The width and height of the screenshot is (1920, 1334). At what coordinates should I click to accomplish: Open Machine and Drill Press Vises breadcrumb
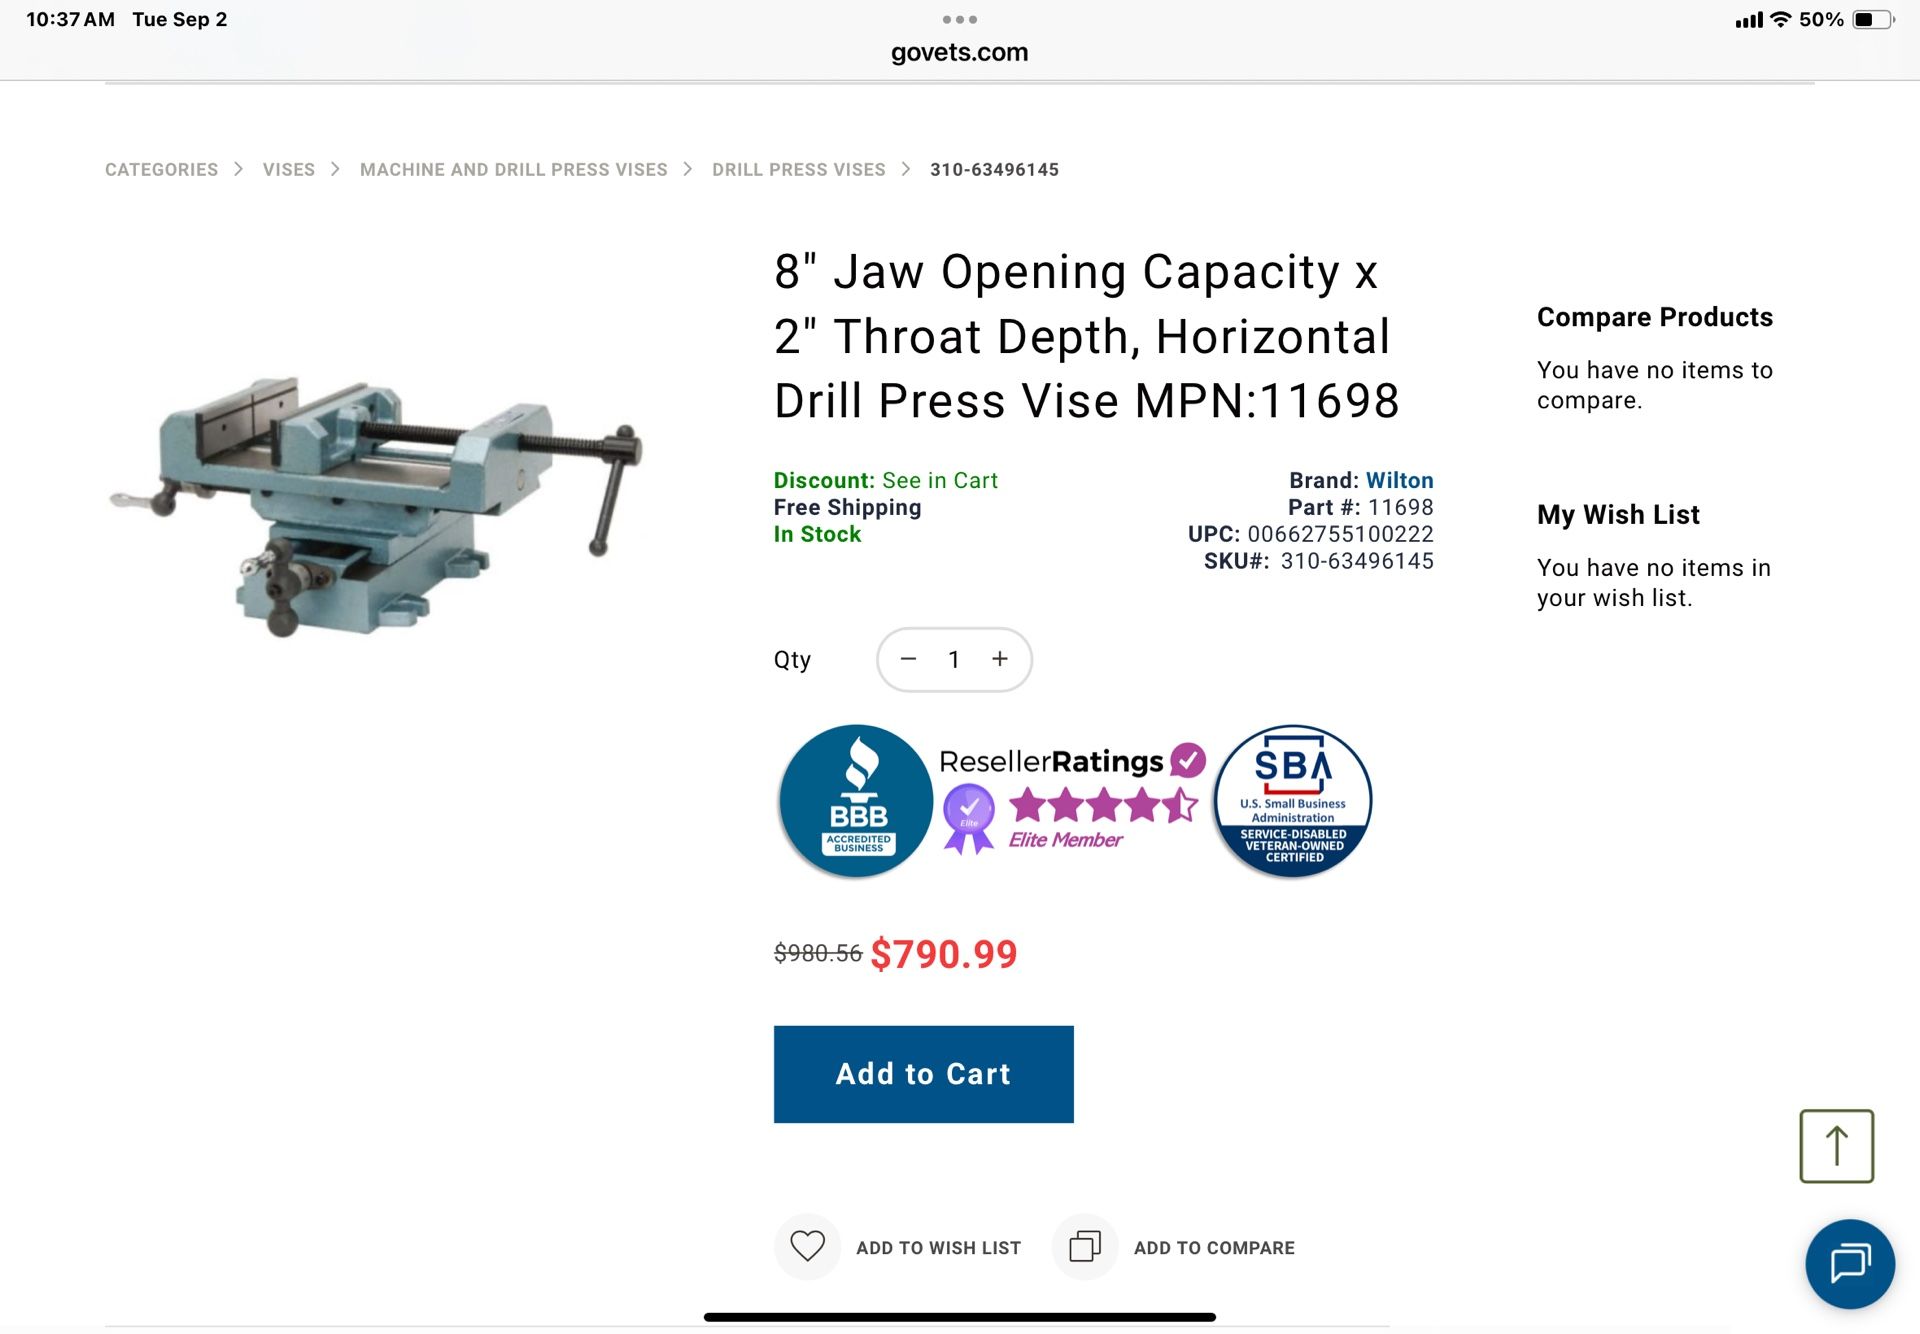click(514, 170)
